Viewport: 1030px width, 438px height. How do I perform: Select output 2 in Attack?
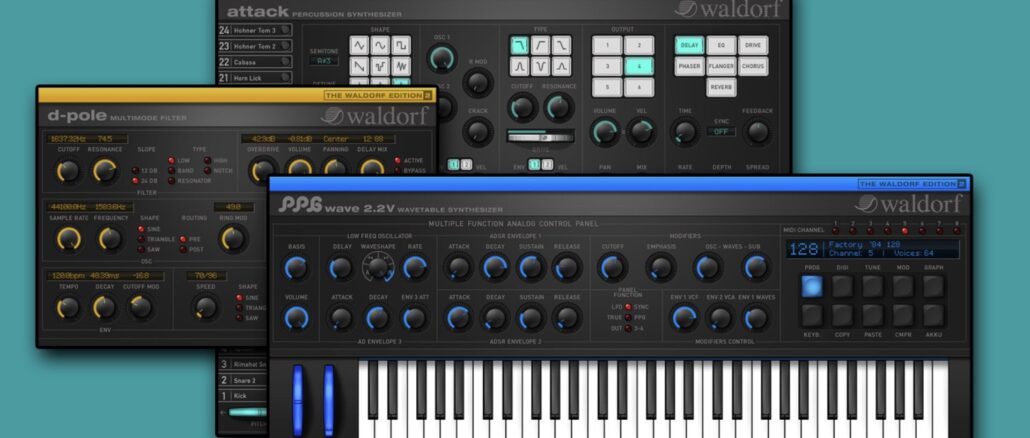click(639, 45)
